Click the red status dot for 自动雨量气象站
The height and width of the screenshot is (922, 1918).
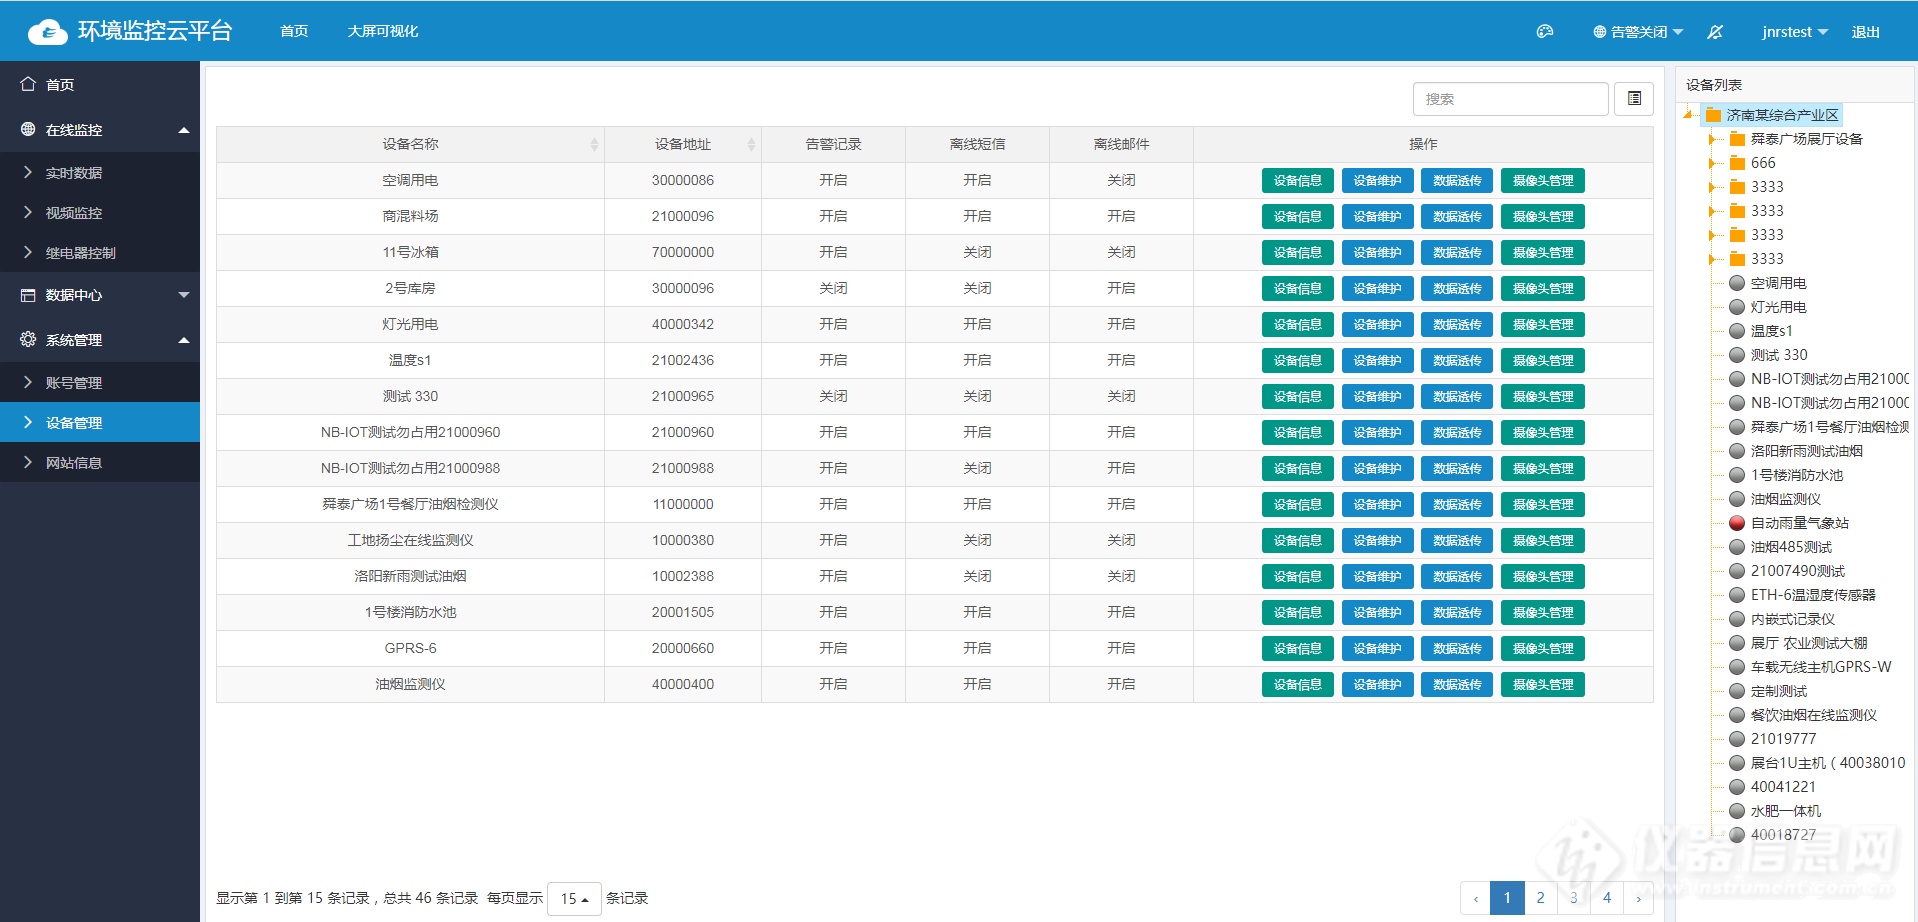click(1737, 523)
